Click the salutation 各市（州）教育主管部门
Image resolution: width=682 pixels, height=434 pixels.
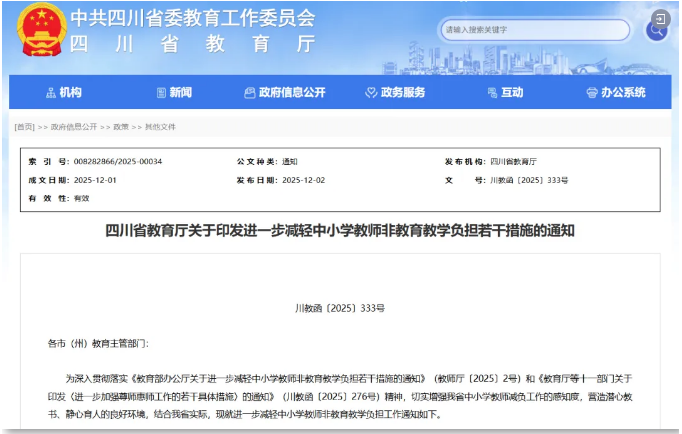pyautogui.click(x=98, y=344)
